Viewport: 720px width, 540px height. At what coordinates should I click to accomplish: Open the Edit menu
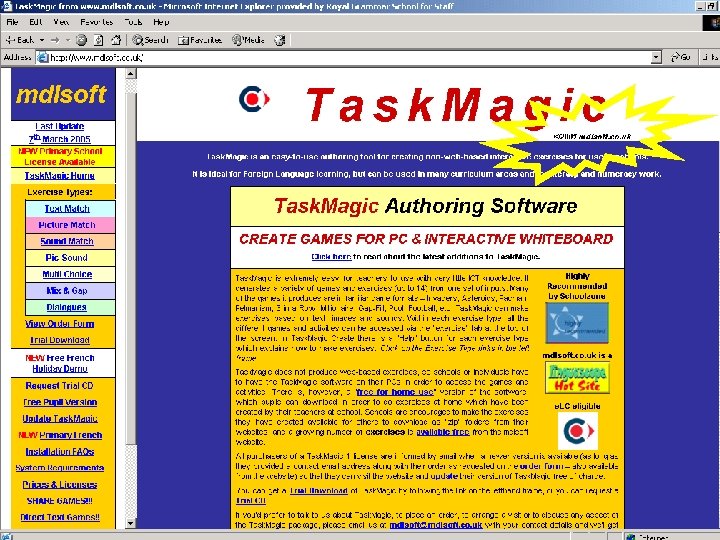click(35, 22)
